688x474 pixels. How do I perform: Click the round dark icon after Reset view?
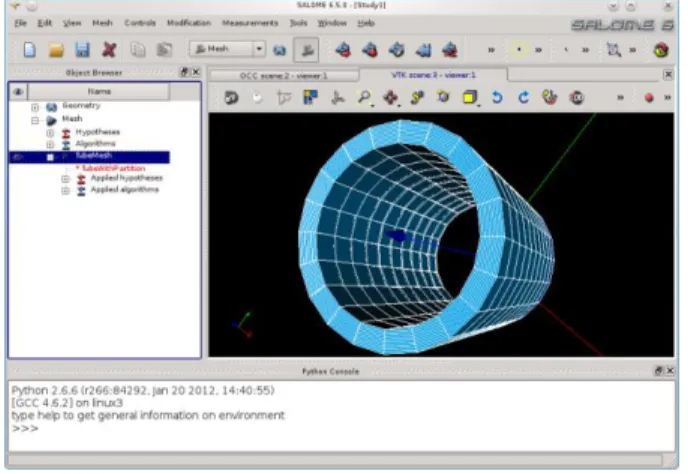577,97
